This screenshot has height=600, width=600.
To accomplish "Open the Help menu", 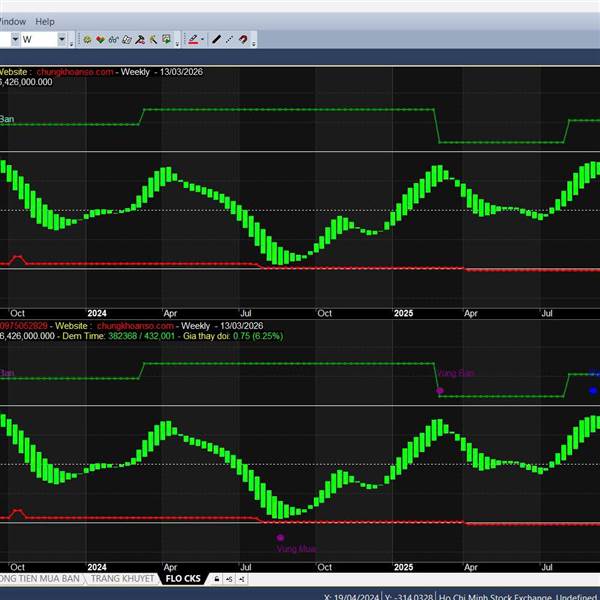I will pos(45,21).
